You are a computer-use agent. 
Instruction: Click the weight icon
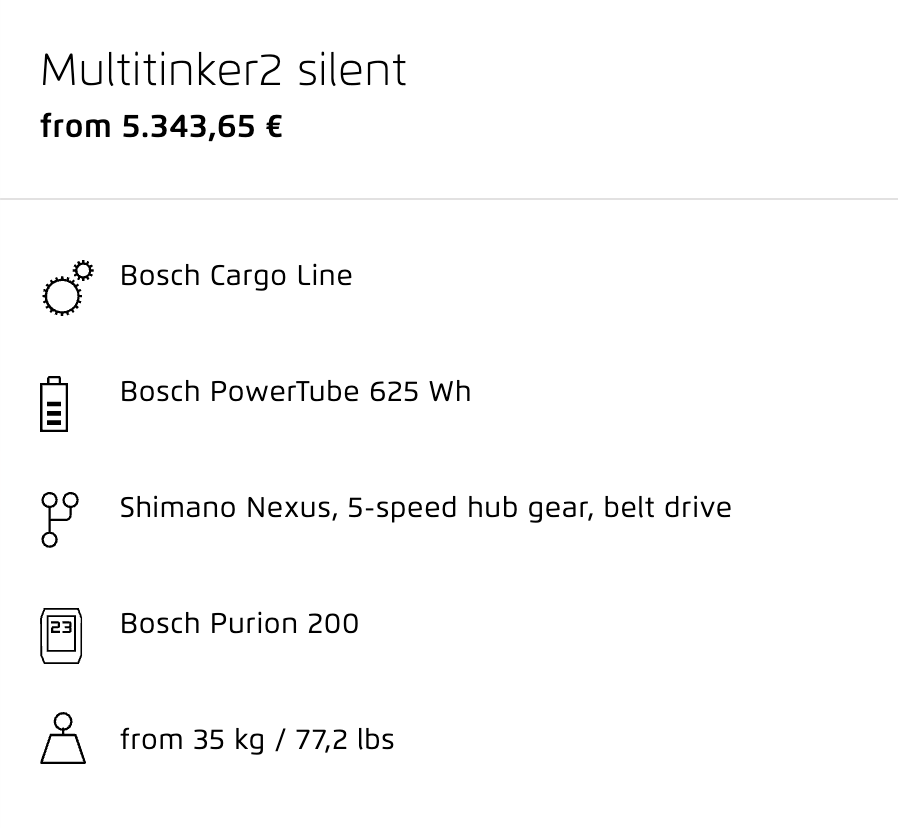tap(63, 738)
